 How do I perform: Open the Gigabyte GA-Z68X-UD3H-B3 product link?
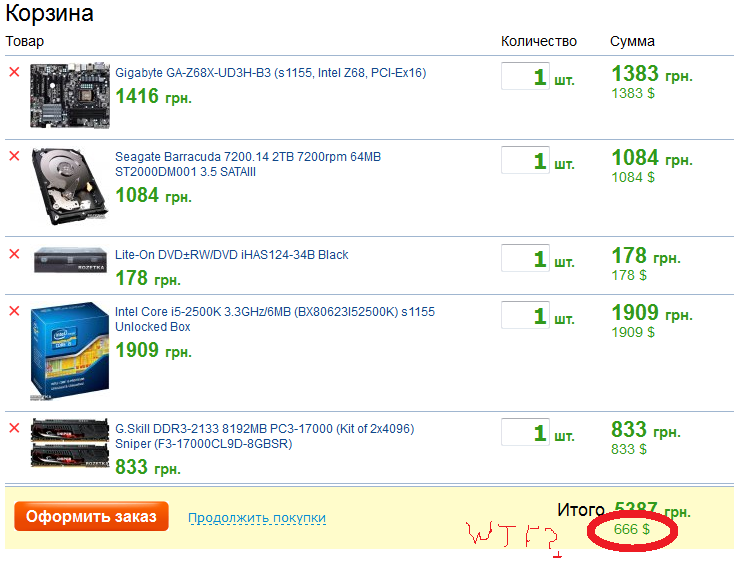tap(271, 73)
